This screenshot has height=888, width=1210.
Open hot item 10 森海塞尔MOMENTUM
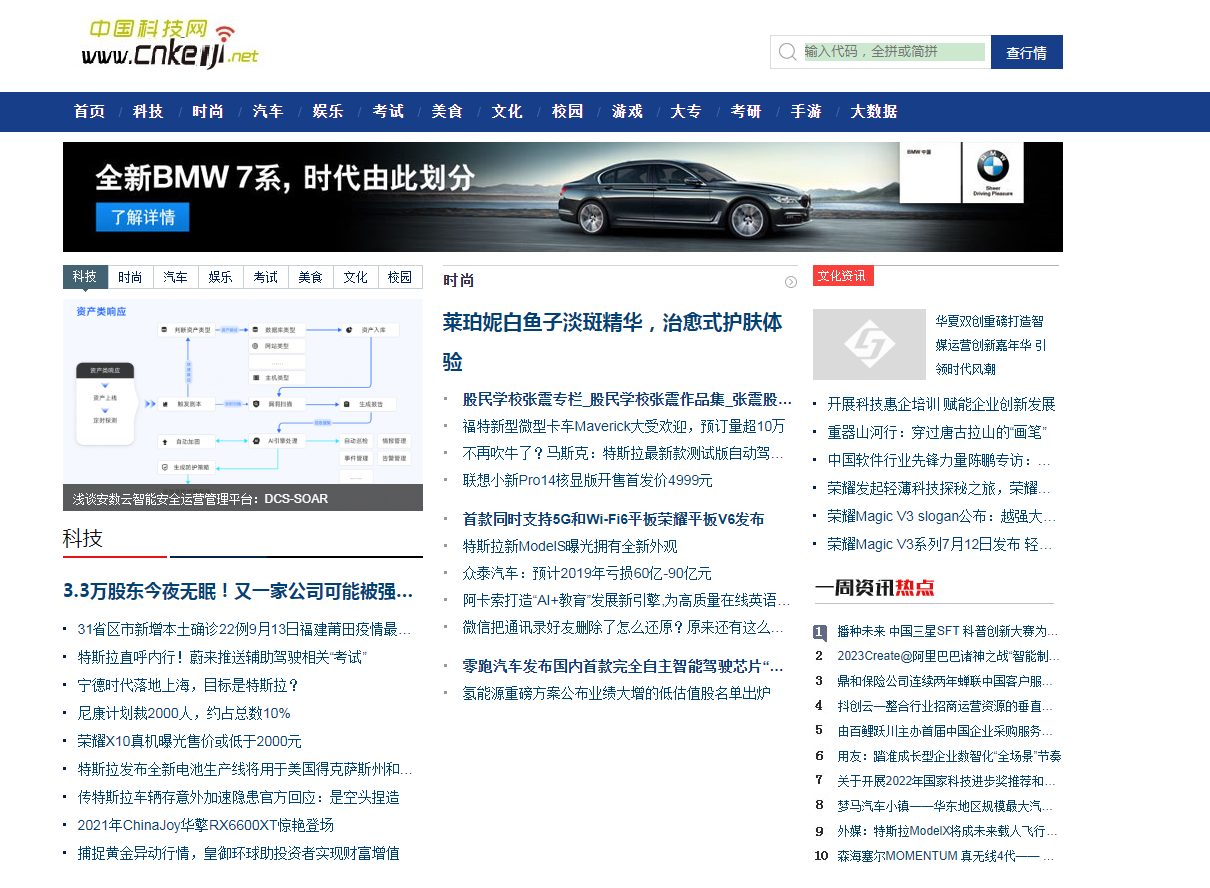tap(947, 856)
